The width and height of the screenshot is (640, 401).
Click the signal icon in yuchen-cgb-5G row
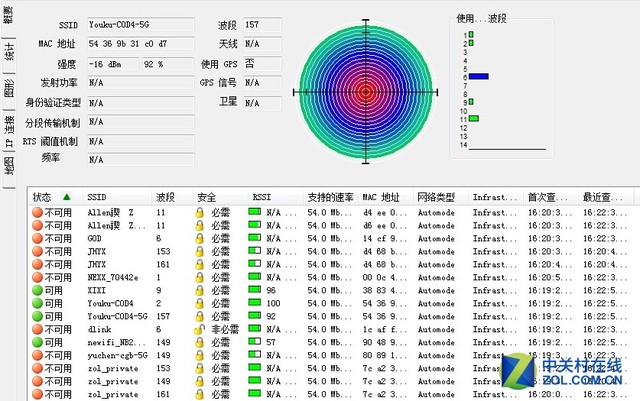pyautogui.click(x=255, y=354)
